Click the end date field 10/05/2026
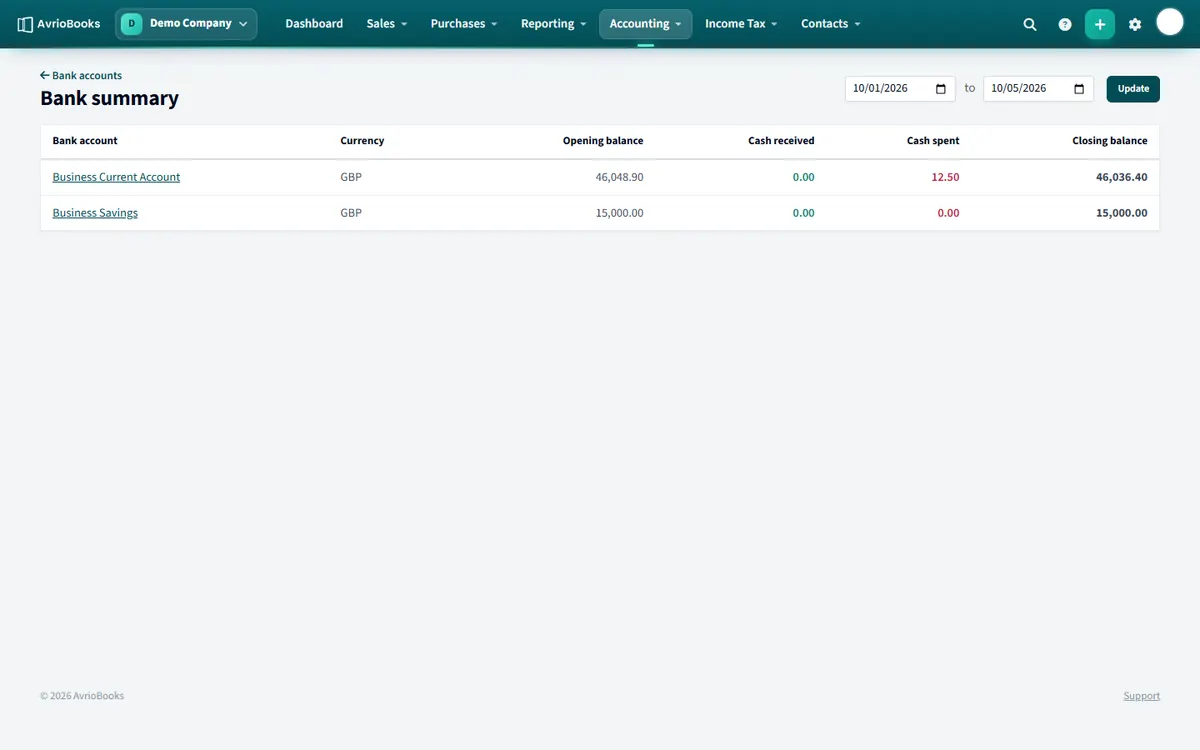Screen dimensions: 1200x750 [x=1038, y=88]
